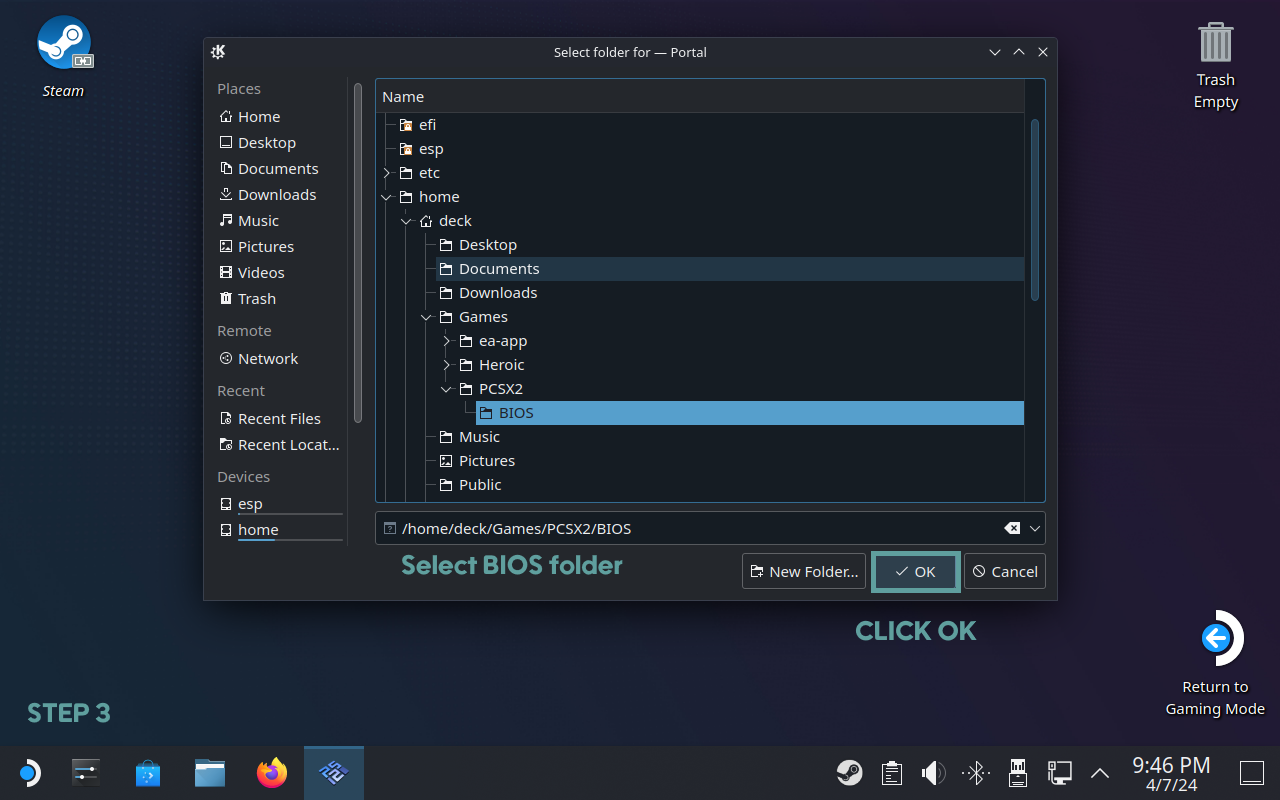Select the BIOS folder in tree

pos(516,413)
